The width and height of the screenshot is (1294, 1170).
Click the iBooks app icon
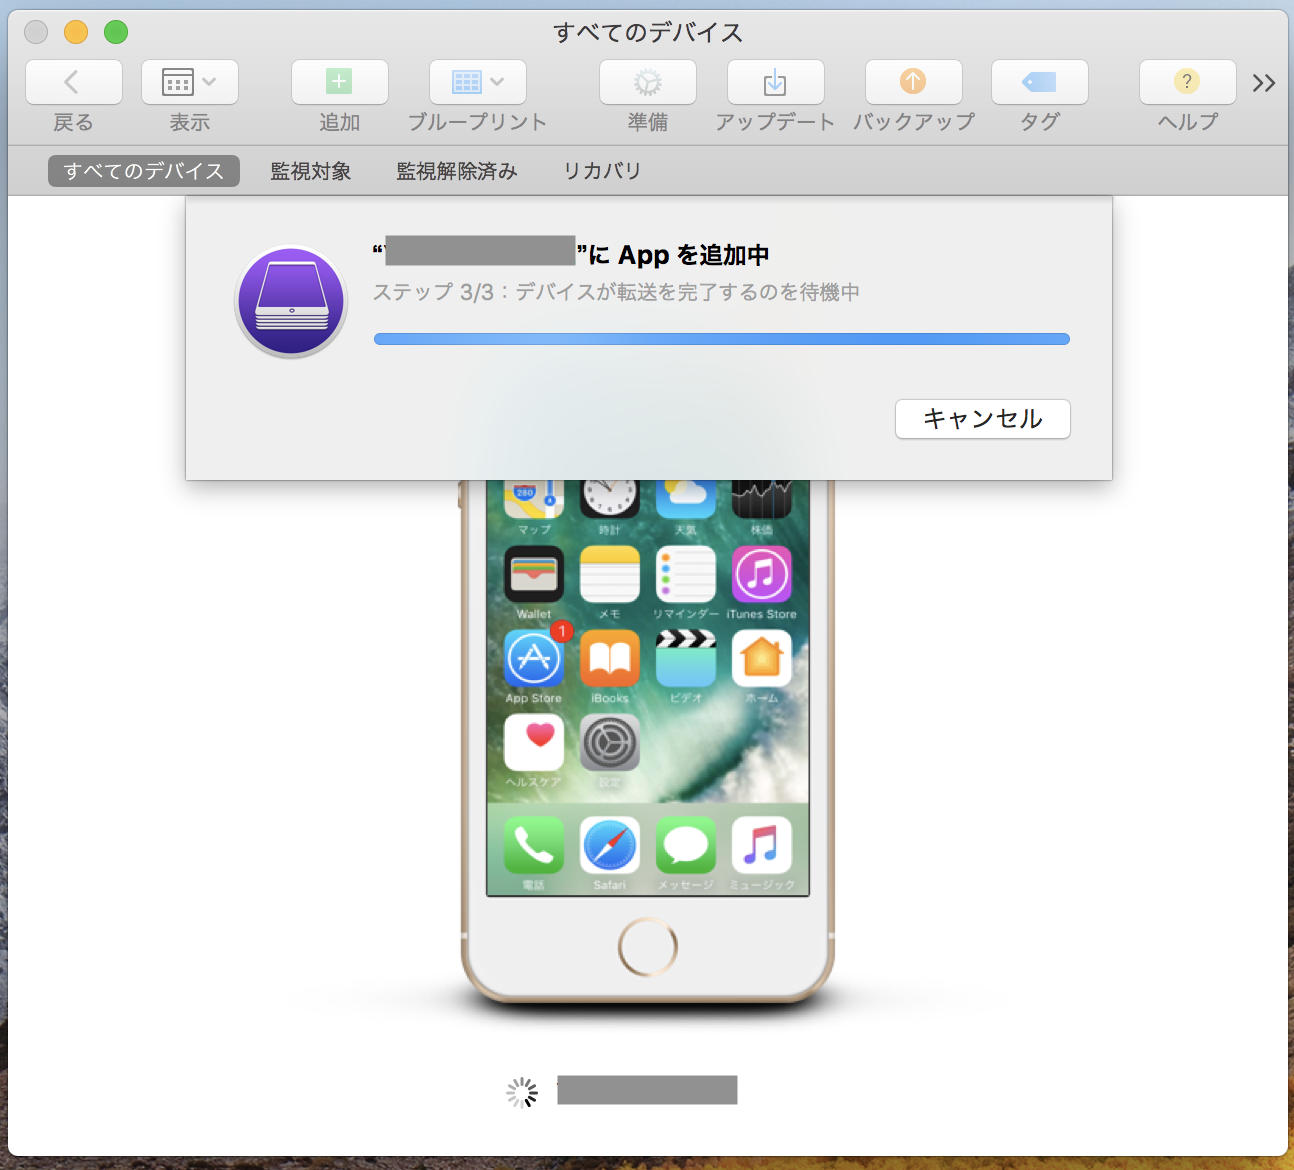point(610,658)
